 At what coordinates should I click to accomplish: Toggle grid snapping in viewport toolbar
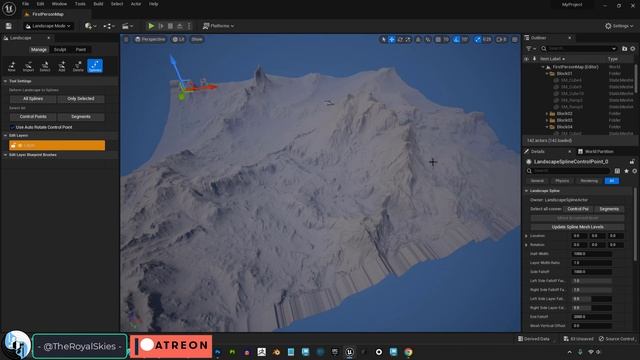coord(438,40)
